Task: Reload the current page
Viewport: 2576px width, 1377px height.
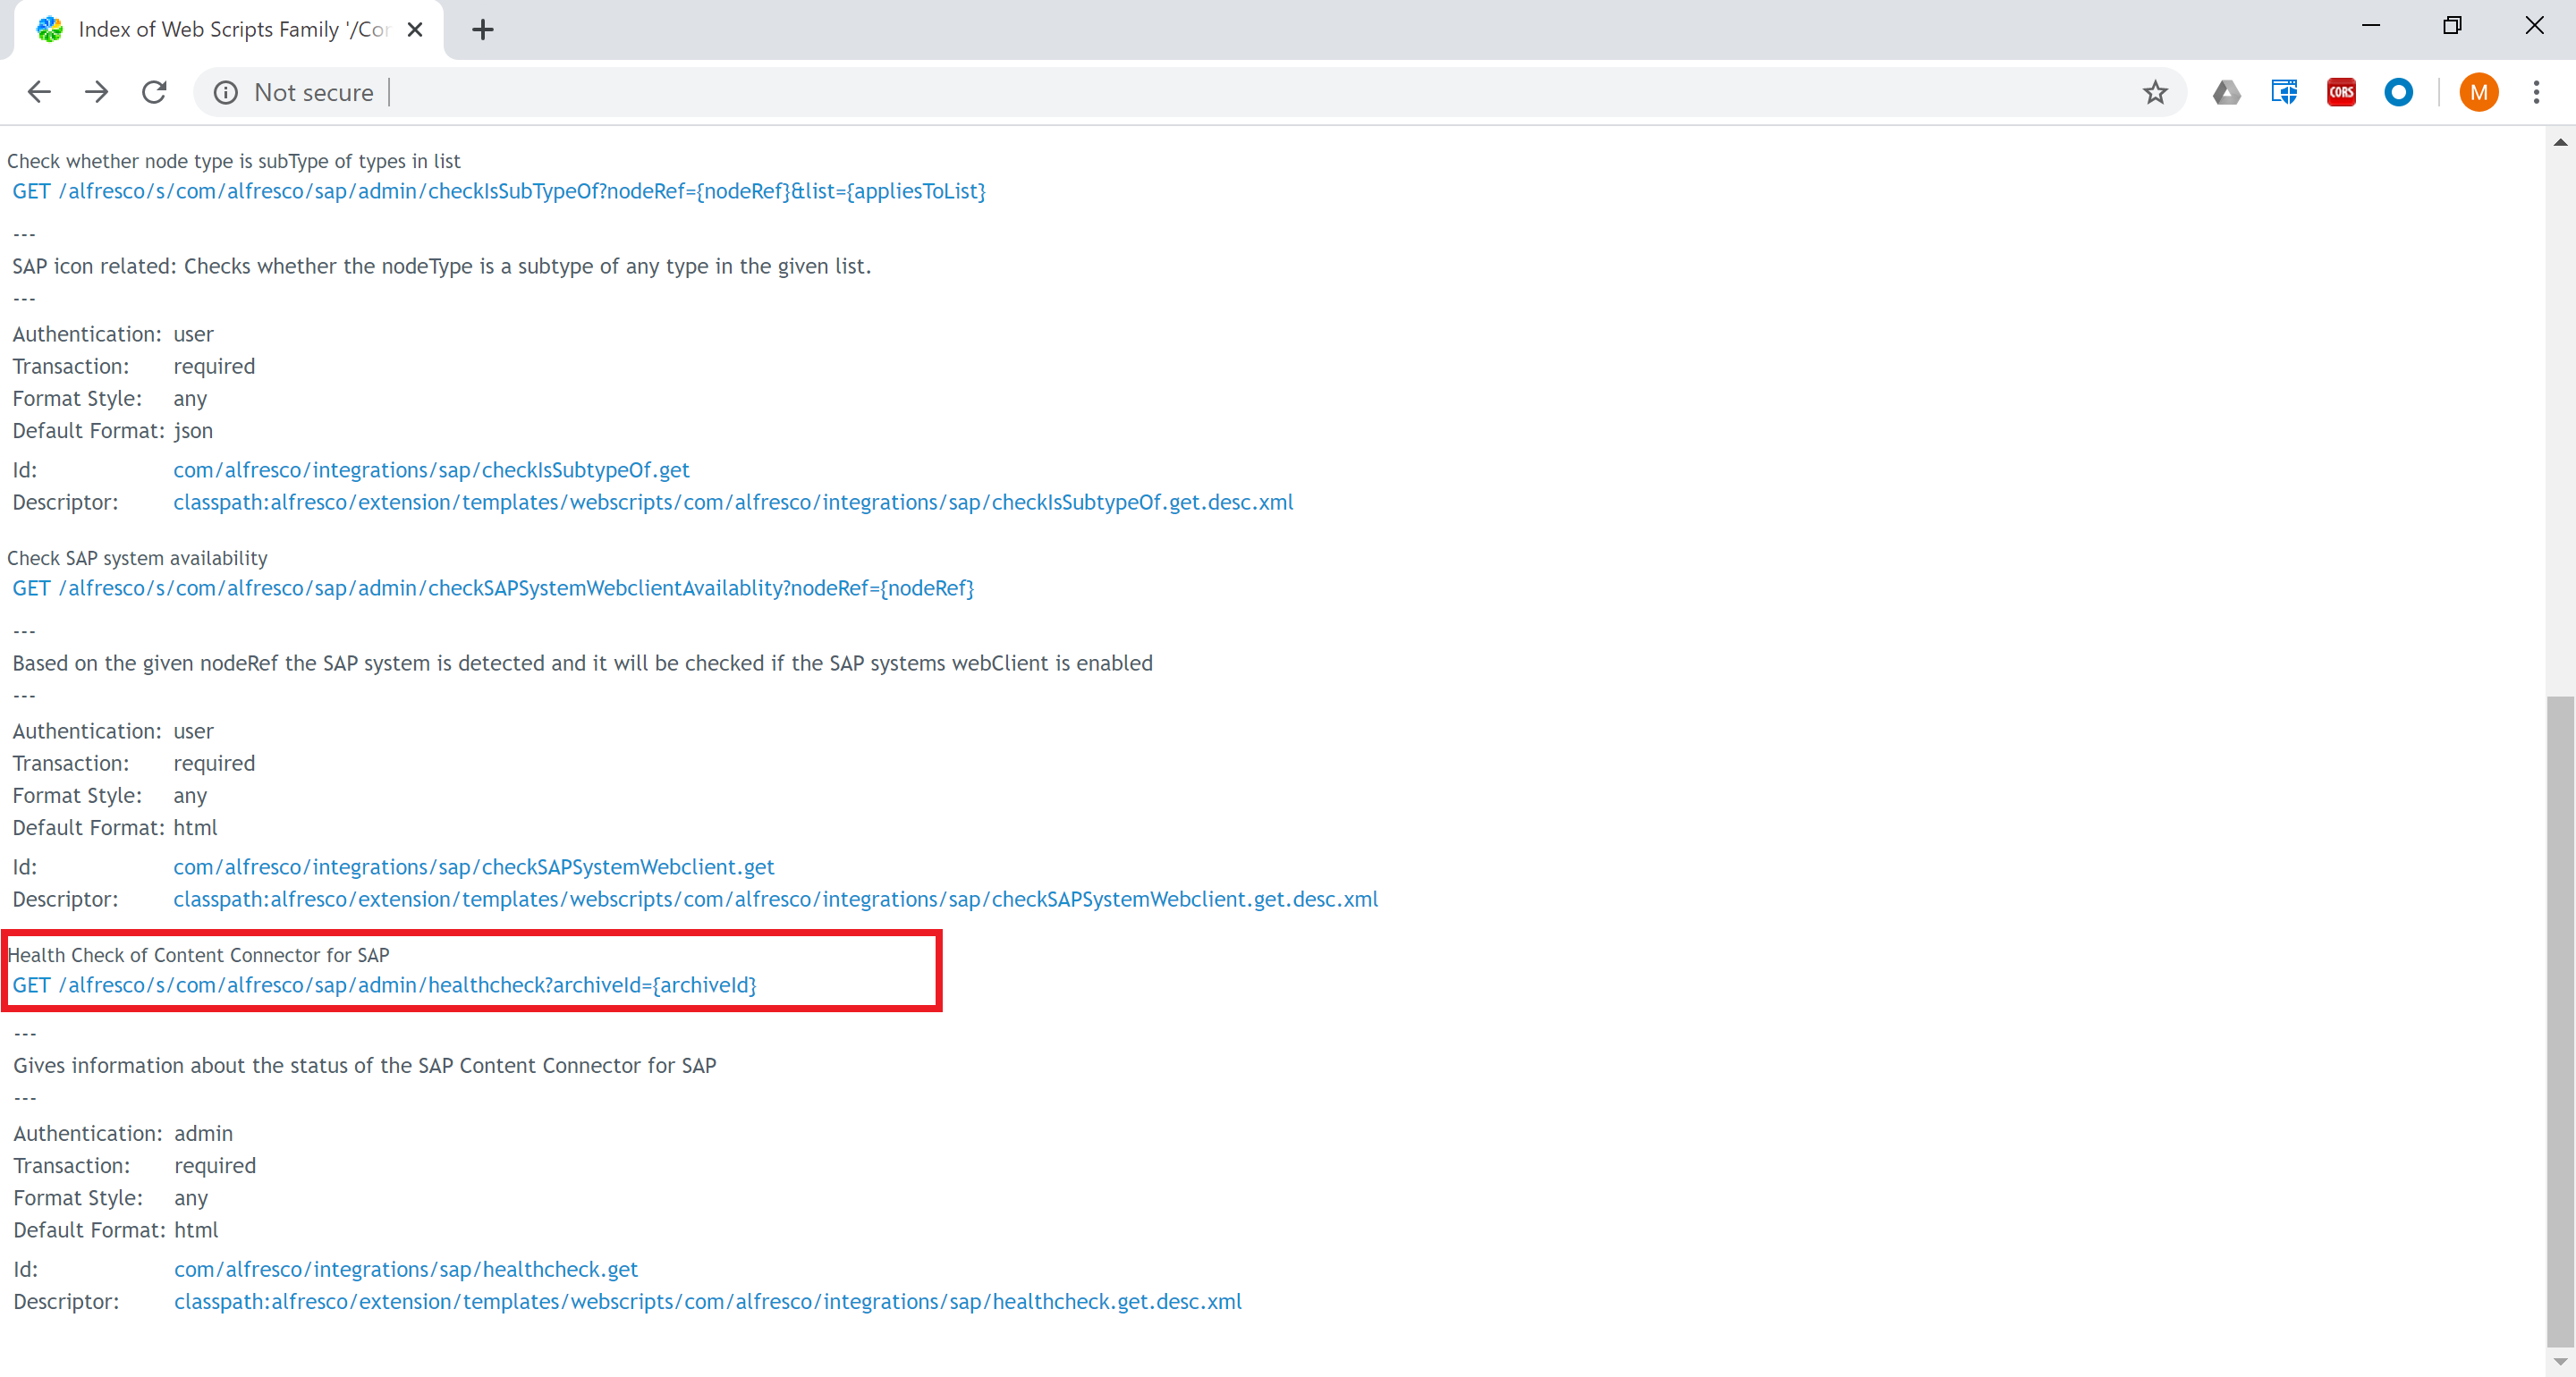Action: pos(153,91)
